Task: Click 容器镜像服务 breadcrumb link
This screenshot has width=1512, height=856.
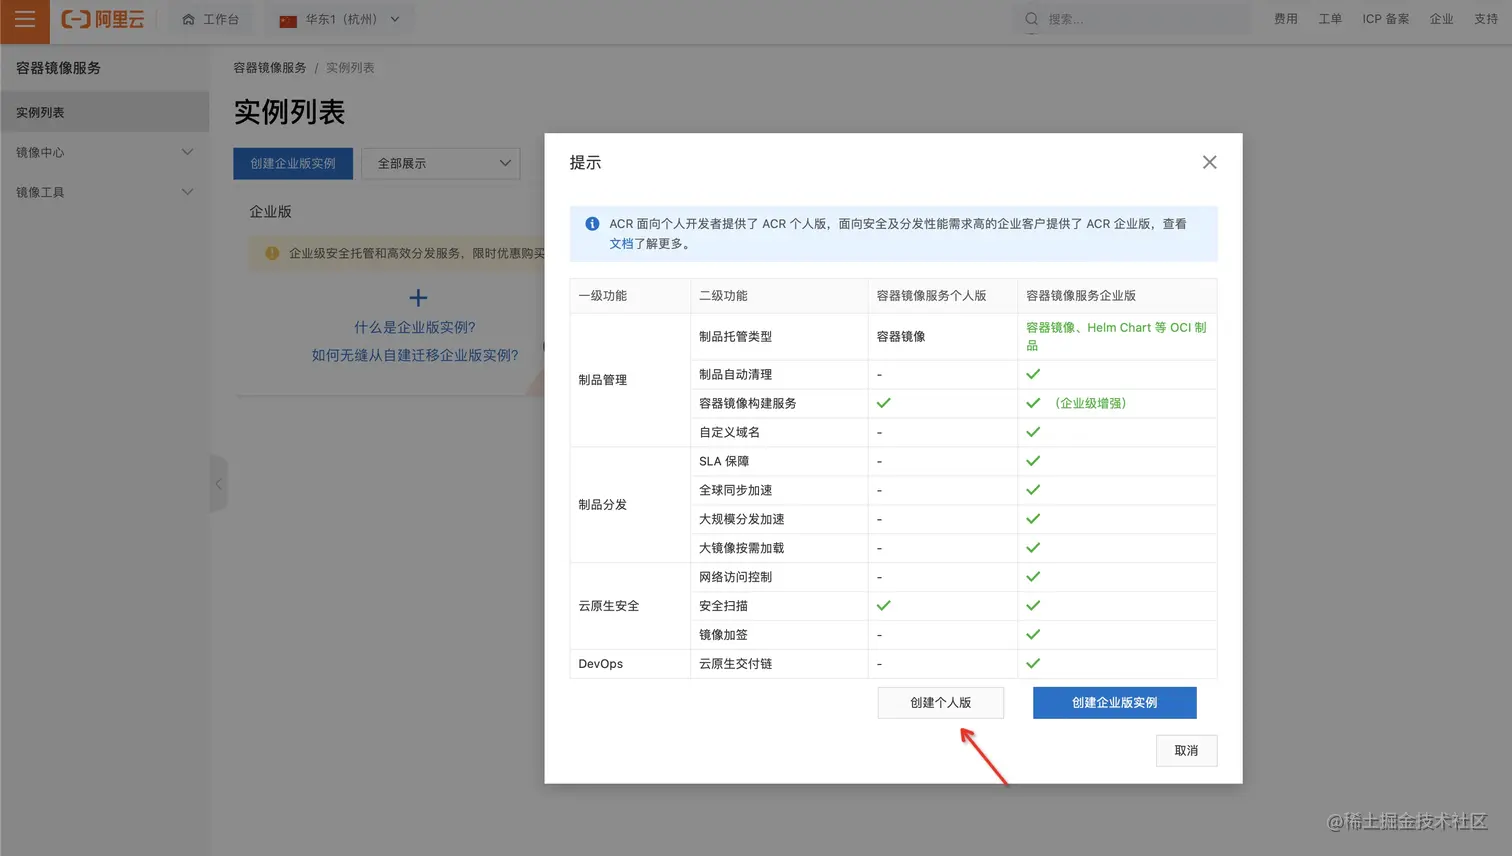Action: pyautogui.click(x=270, y=68)
